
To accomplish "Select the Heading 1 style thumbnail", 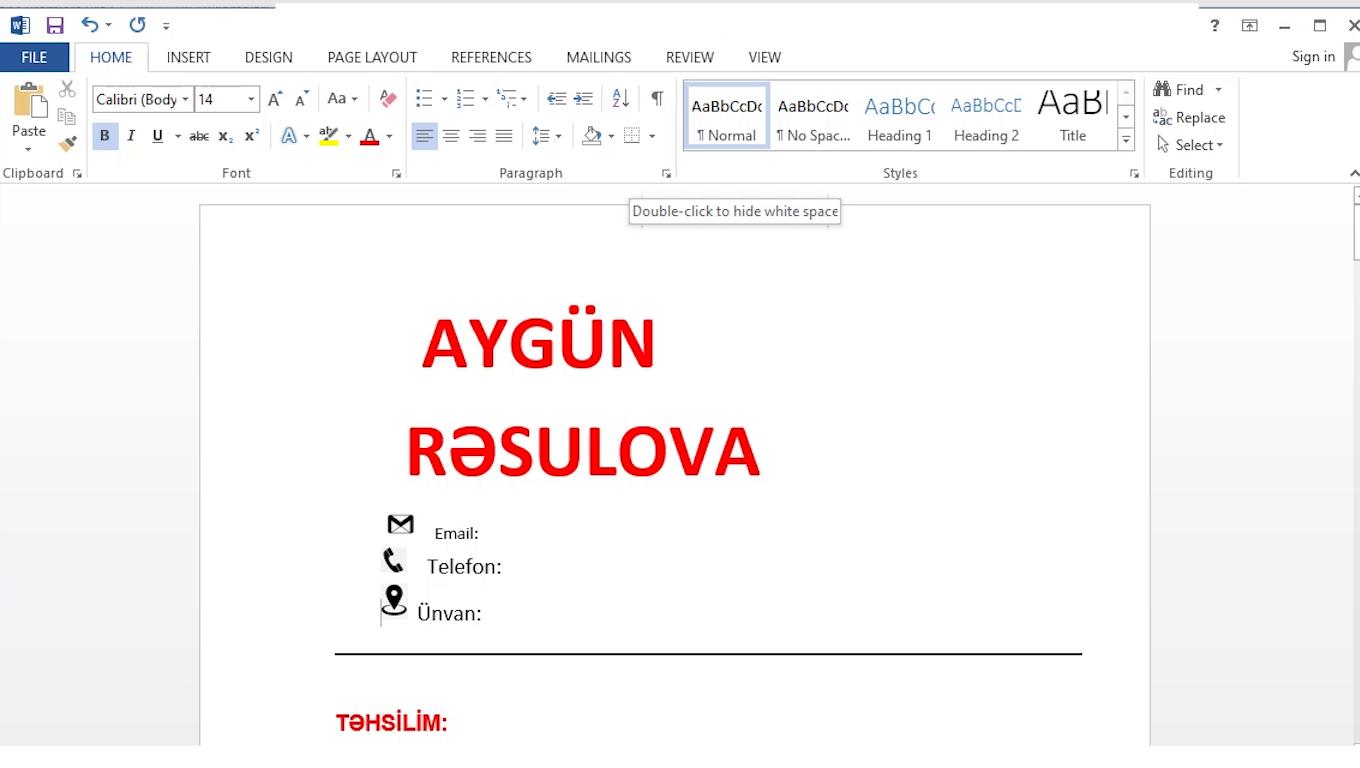I will (x=899, y=117).
